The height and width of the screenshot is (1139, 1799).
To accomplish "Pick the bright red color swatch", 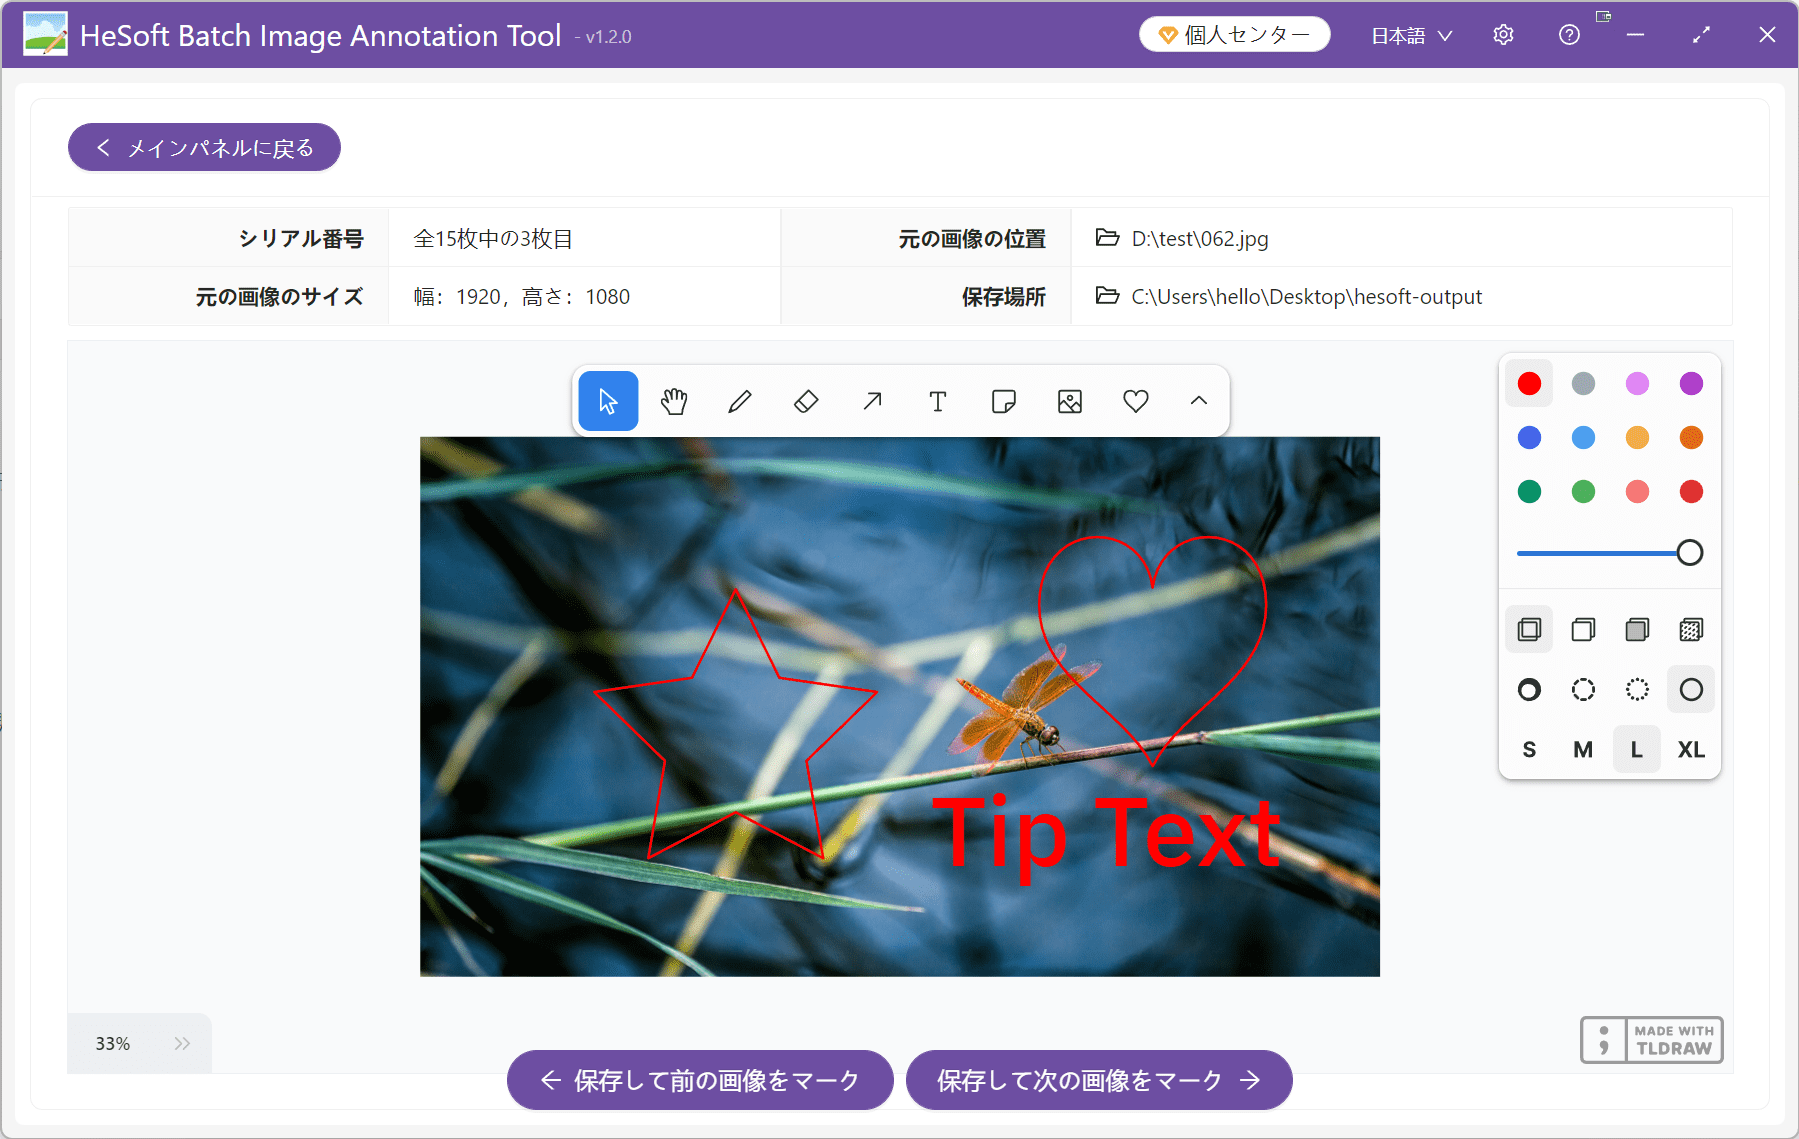I will click(x=1529, y=384).
